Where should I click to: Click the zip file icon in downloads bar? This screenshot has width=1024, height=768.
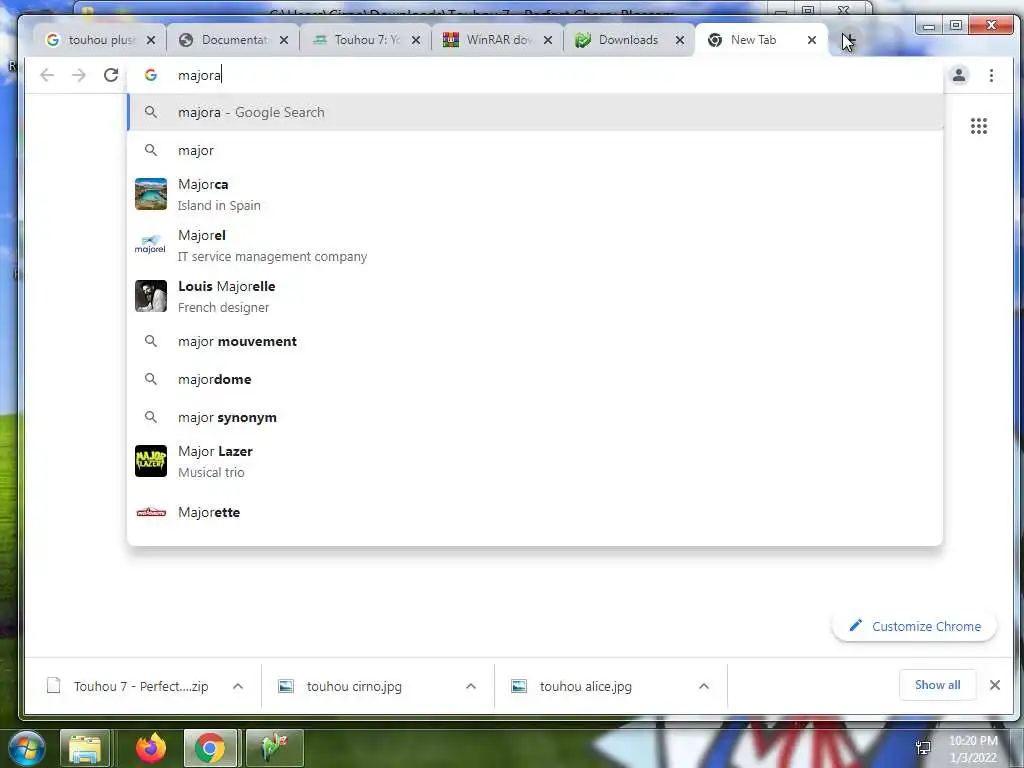point(54,686)
